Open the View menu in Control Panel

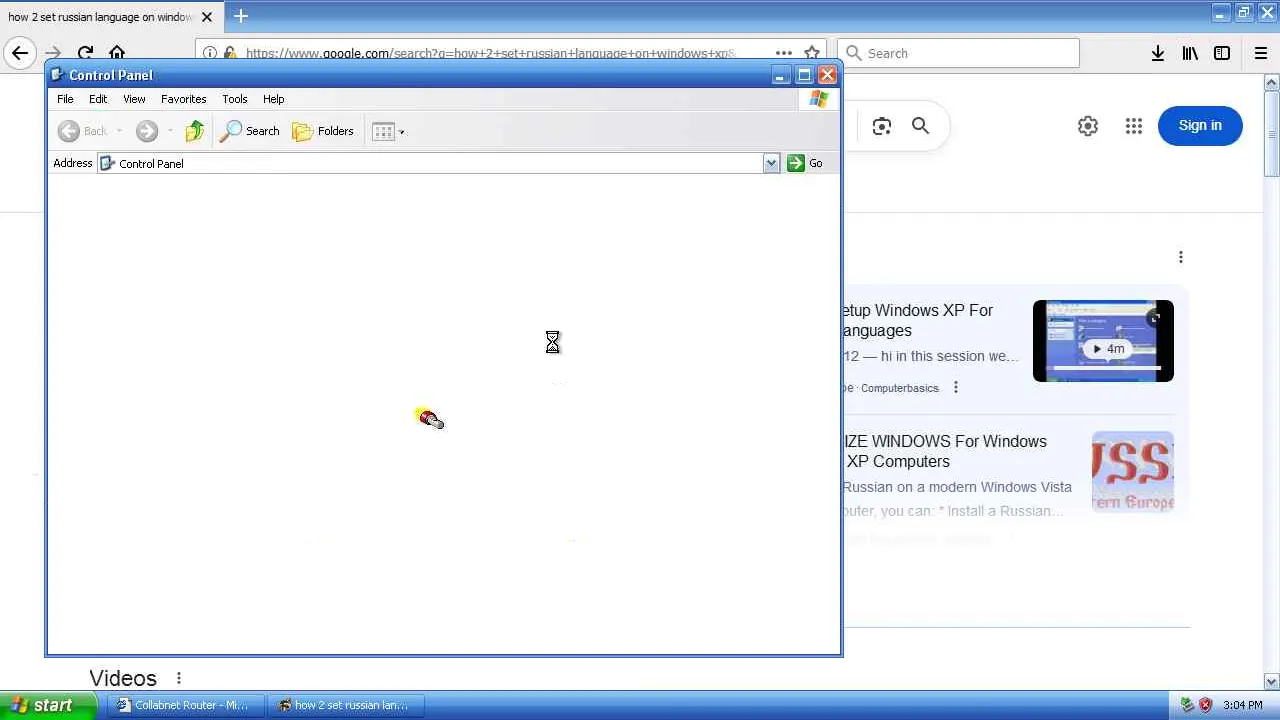click(x=134, y=99)
